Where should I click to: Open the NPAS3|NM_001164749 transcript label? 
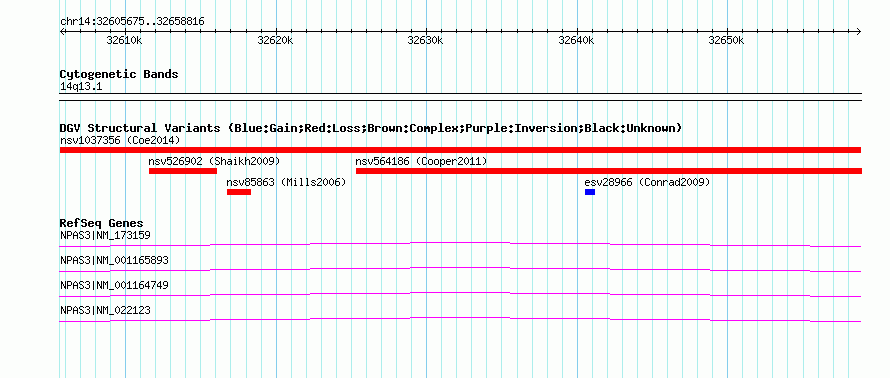114,285
